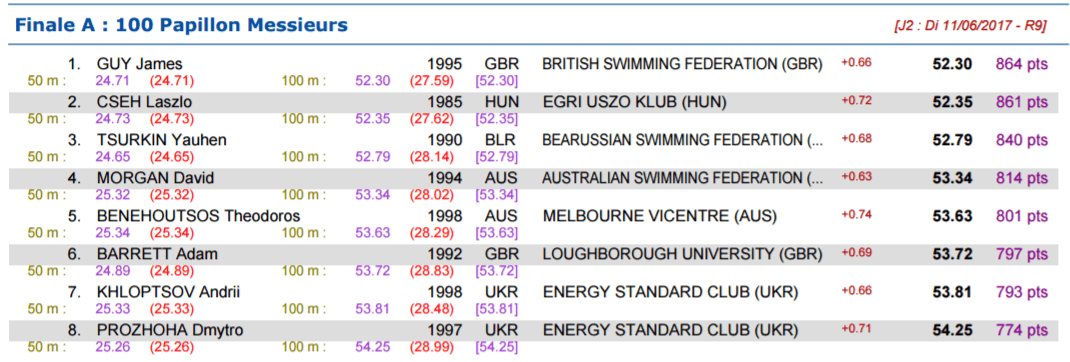Image resolution: width=1070 pixels, height=362 pixels.
Task: Click the heading Finale A : 100 Papillon Messieurs
Action: 182,26
